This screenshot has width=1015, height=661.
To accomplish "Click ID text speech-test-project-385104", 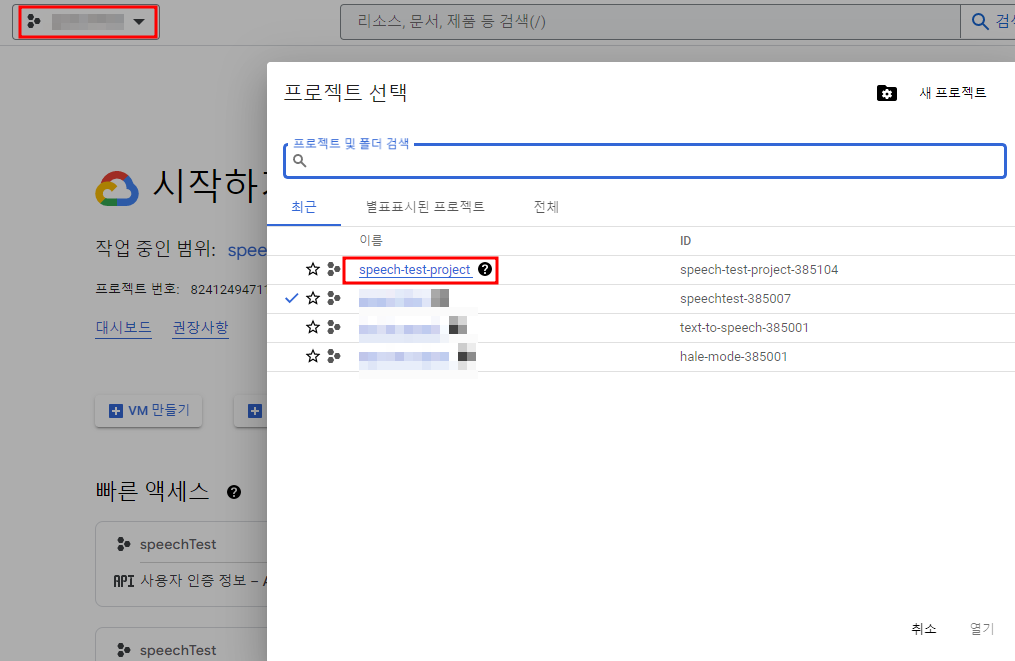I will 759,269.
